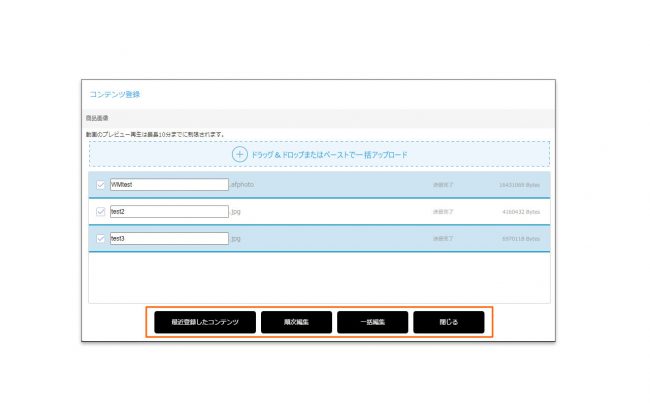The height and width of the screenshot is (406, 650).
Task: Click the ドラッグ＆ドロップ upload text
Action: pyautogui.click(x=329, y=155)
